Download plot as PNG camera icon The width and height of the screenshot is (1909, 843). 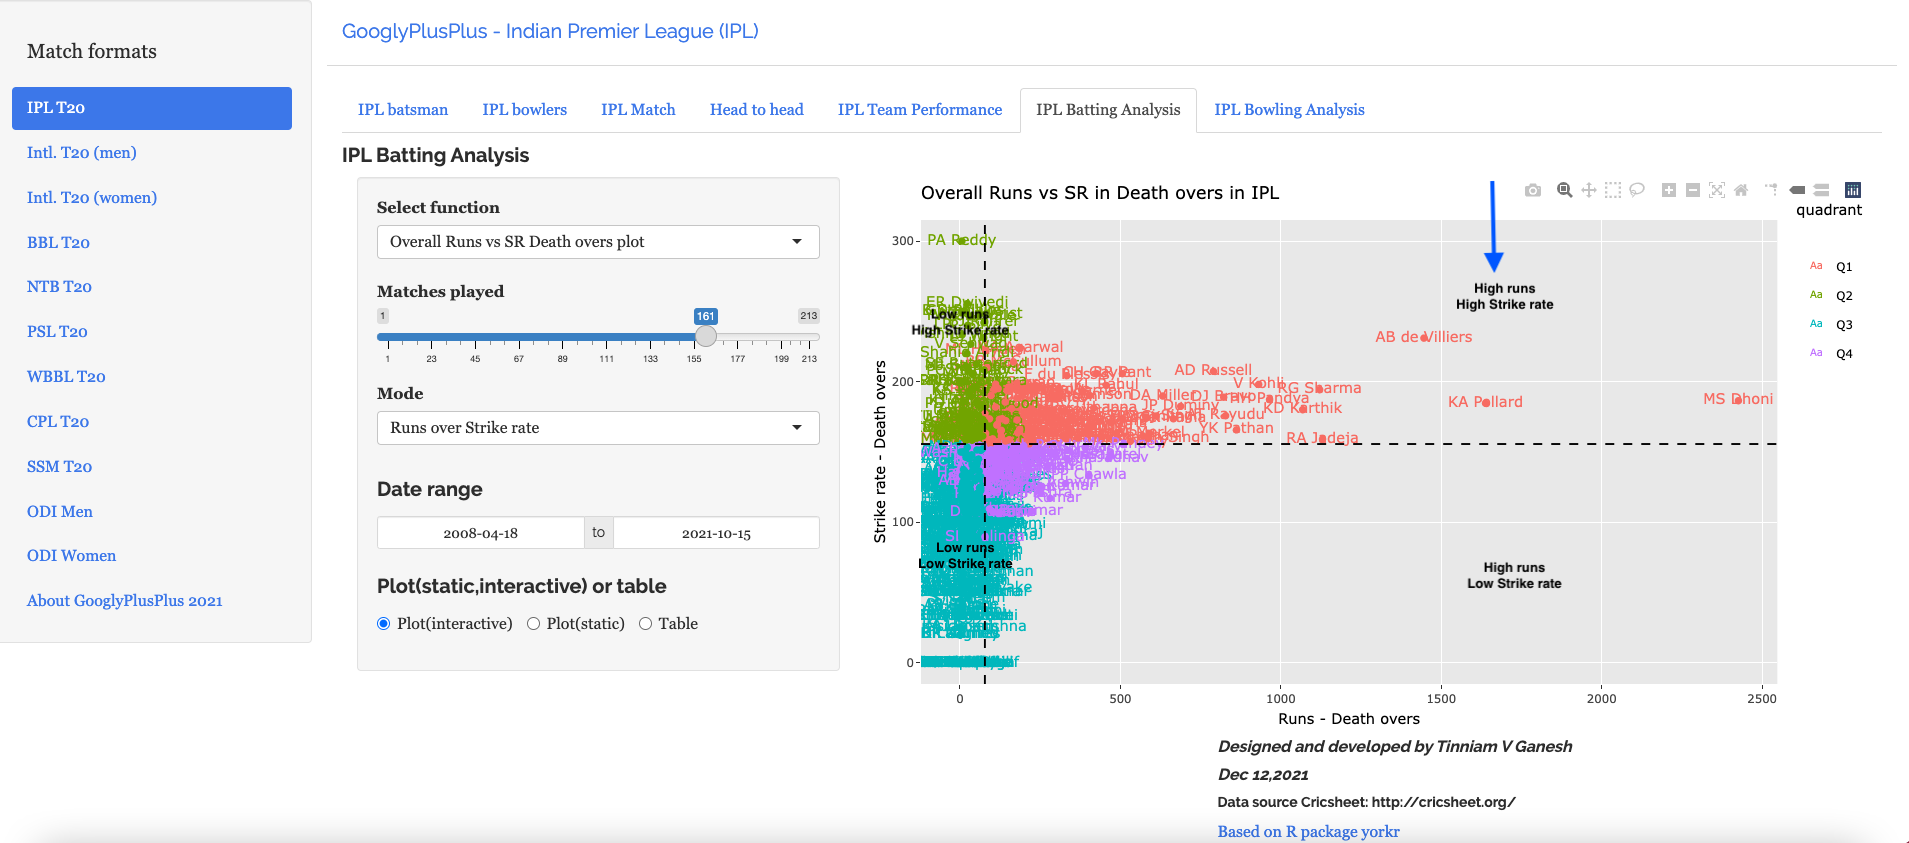(x=1532, y=190)
